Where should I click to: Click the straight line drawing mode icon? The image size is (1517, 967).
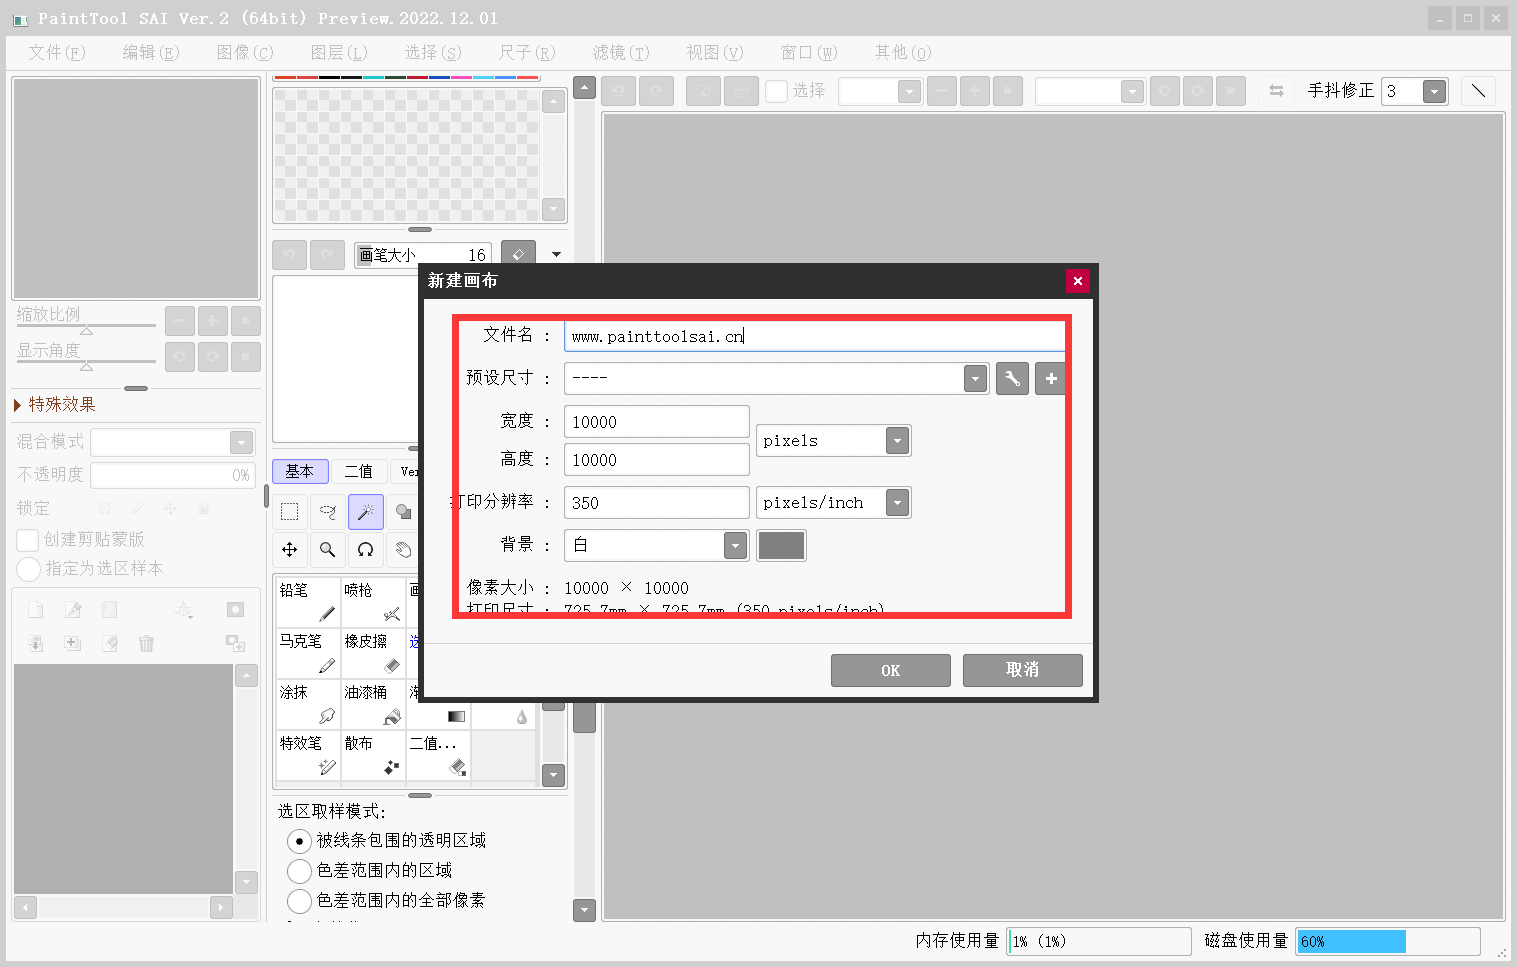click(x=1478, y=91)
